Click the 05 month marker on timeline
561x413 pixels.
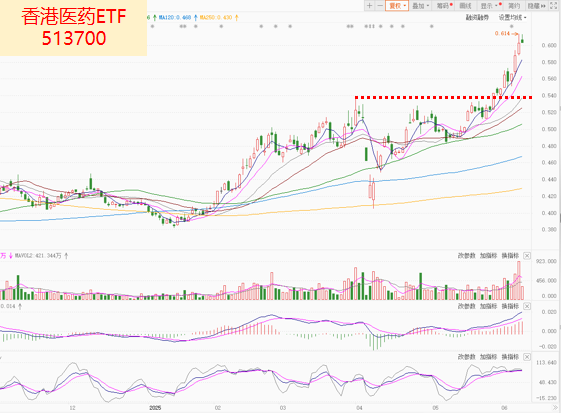(x=435, y=408)
